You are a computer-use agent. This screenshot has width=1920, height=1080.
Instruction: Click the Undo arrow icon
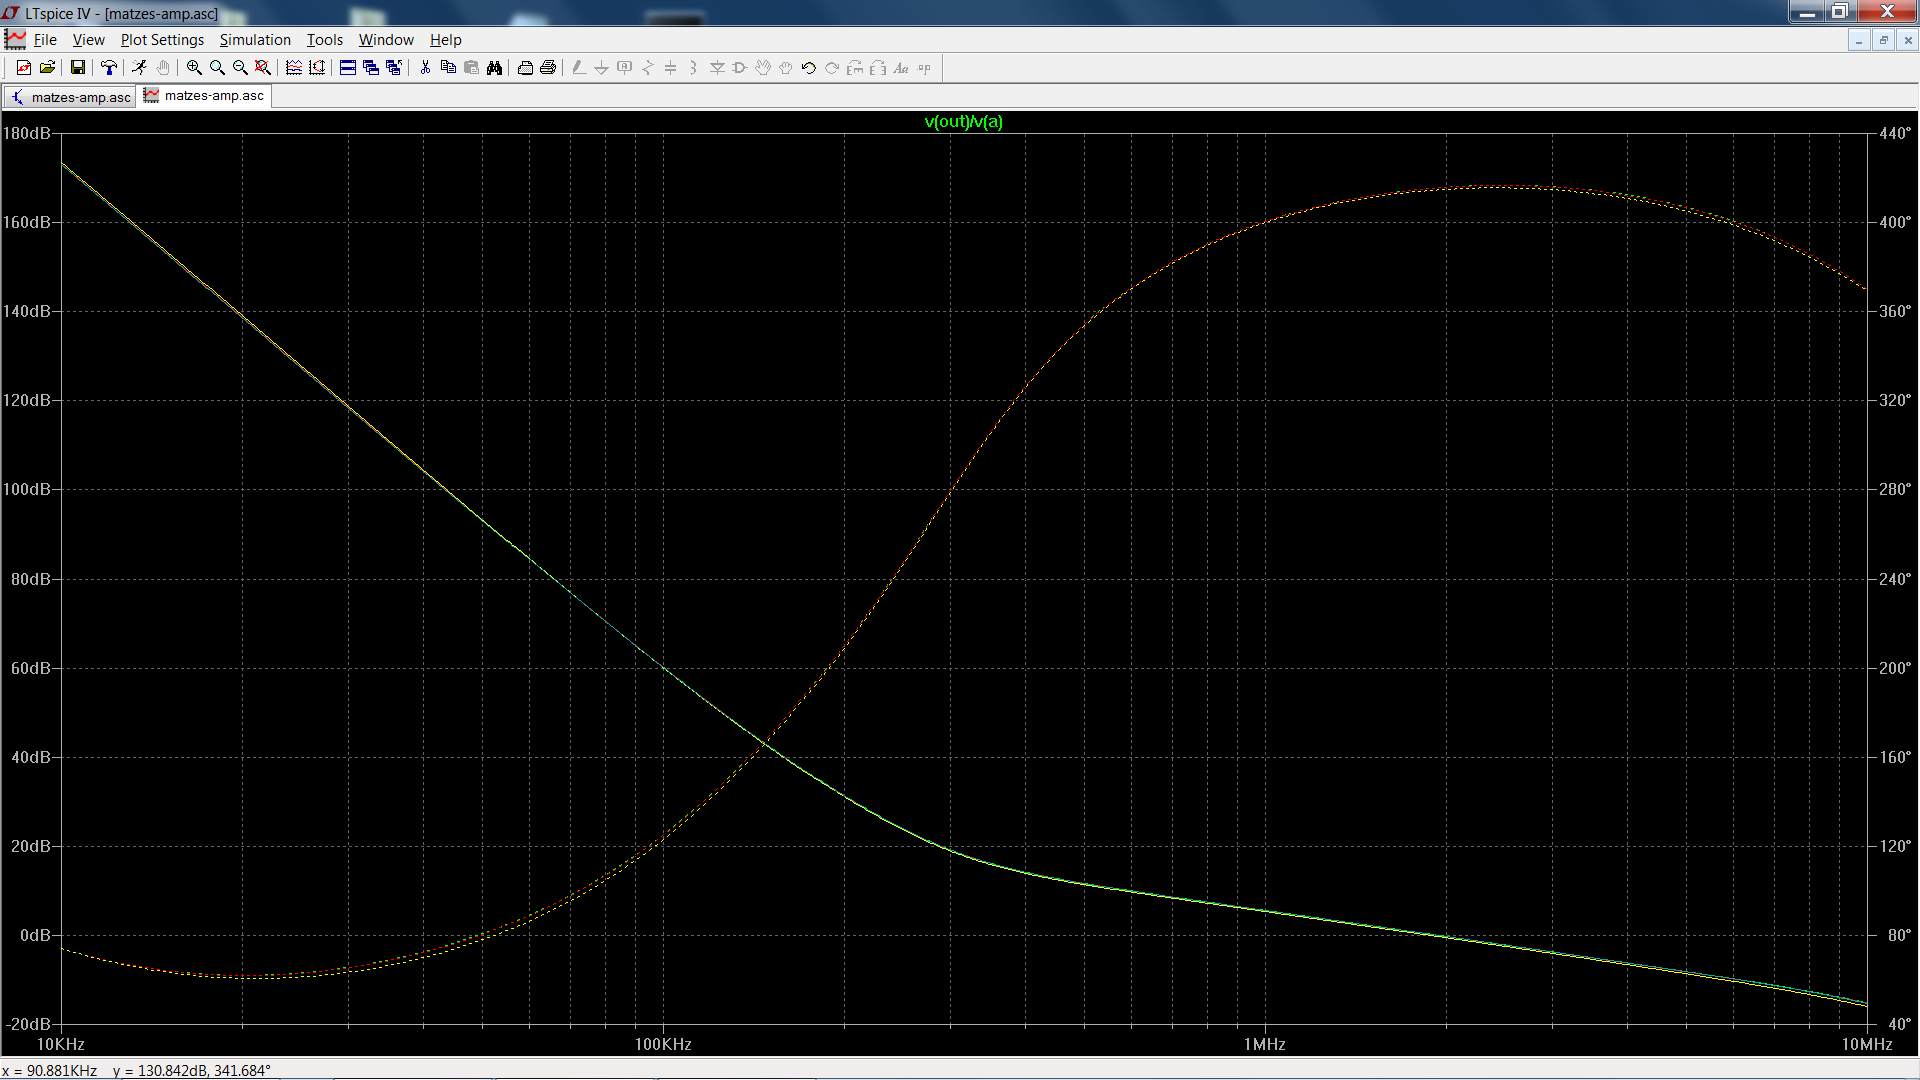pos(809,68)
